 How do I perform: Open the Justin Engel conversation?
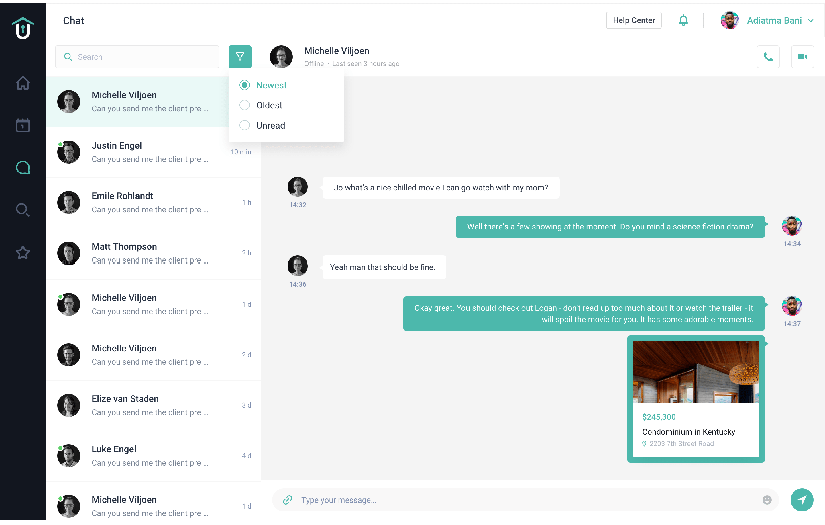tap(154, 152)
